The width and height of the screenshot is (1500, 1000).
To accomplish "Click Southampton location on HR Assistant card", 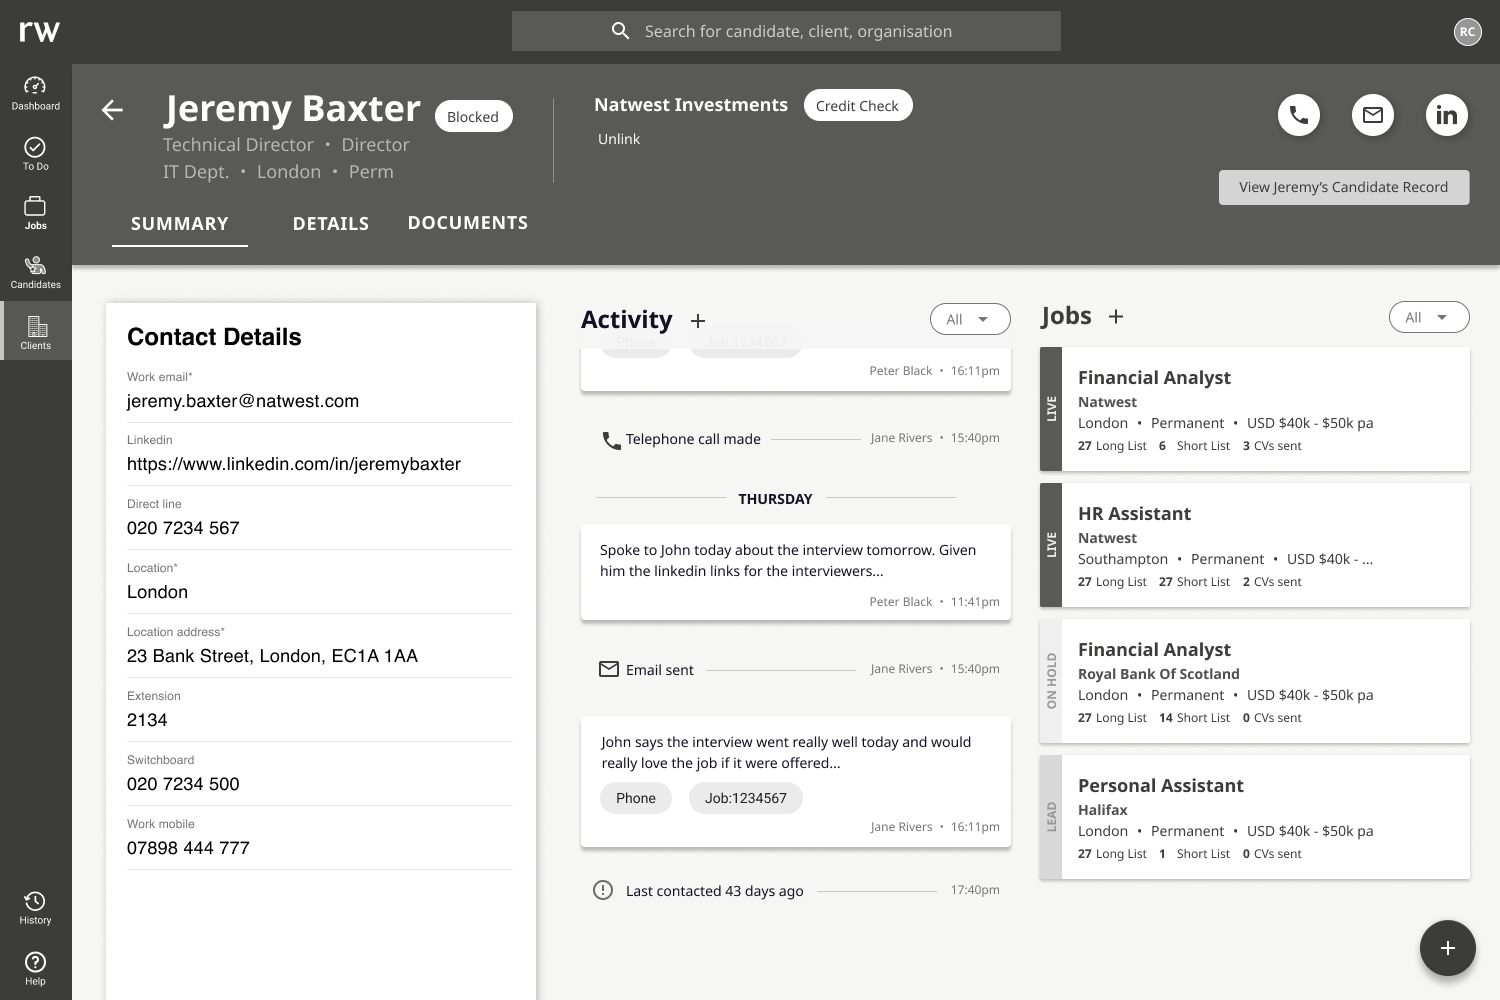I will [x=1123, y=559].
